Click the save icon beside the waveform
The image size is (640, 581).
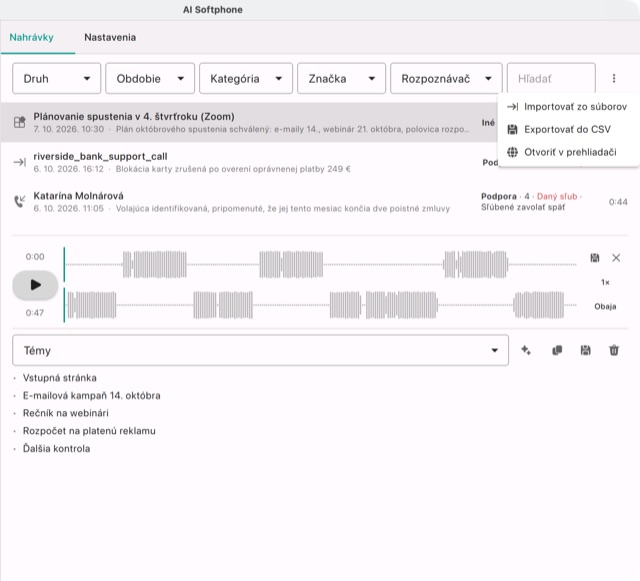(595, 258)
